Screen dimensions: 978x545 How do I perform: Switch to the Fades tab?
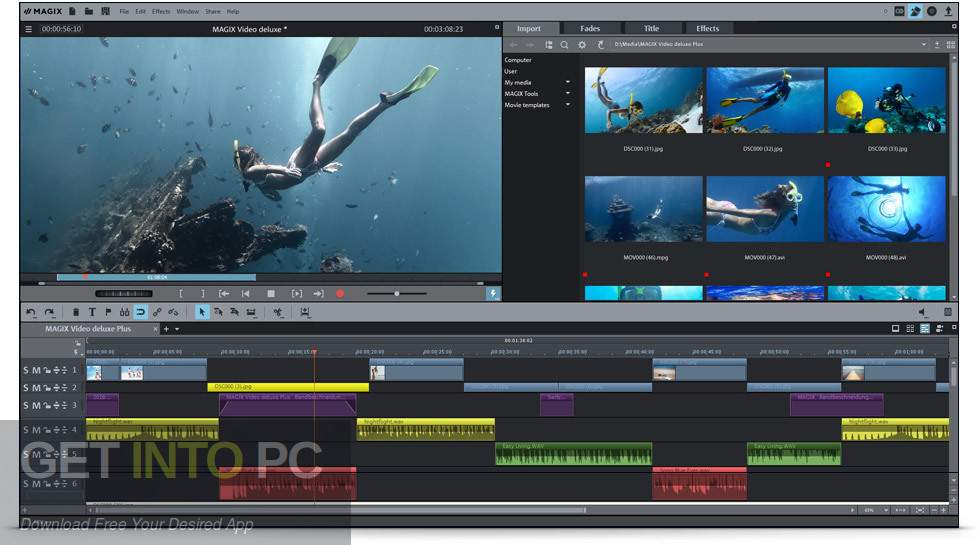590,29
